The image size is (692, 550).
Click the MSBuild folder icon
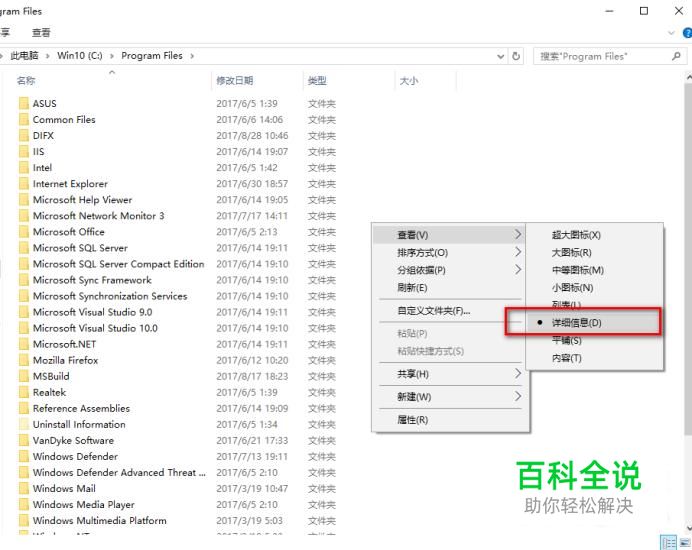pyautogui.click(x=24, y=376)
